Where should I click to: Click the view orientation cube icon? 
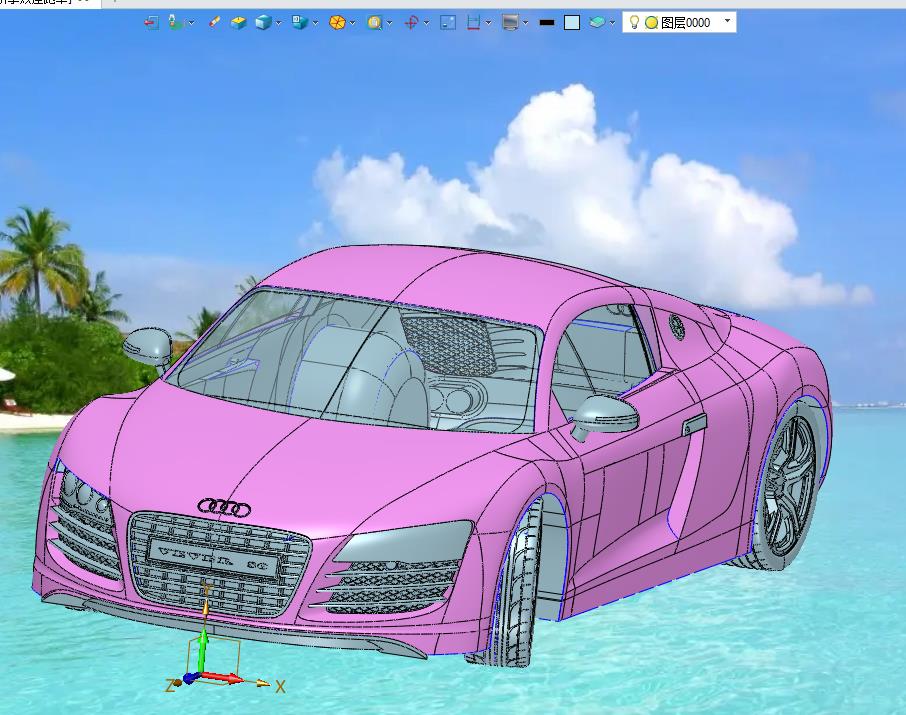tap(299, 23)
